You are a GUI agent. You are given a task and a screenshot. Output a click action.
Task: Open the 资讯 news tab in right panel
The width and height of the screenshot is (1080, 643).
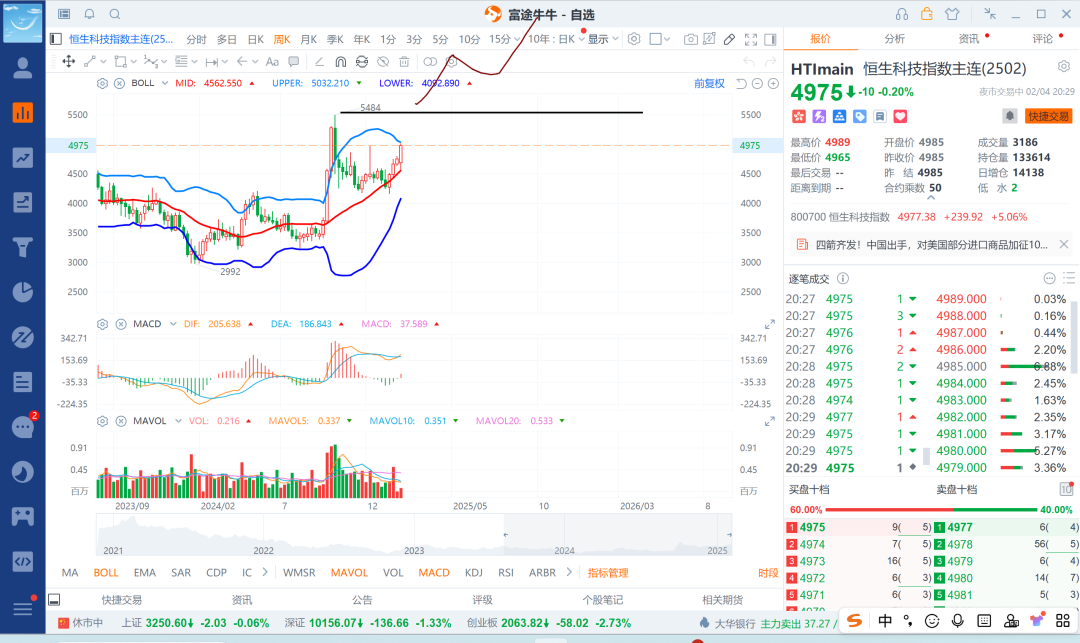point(968,39)
